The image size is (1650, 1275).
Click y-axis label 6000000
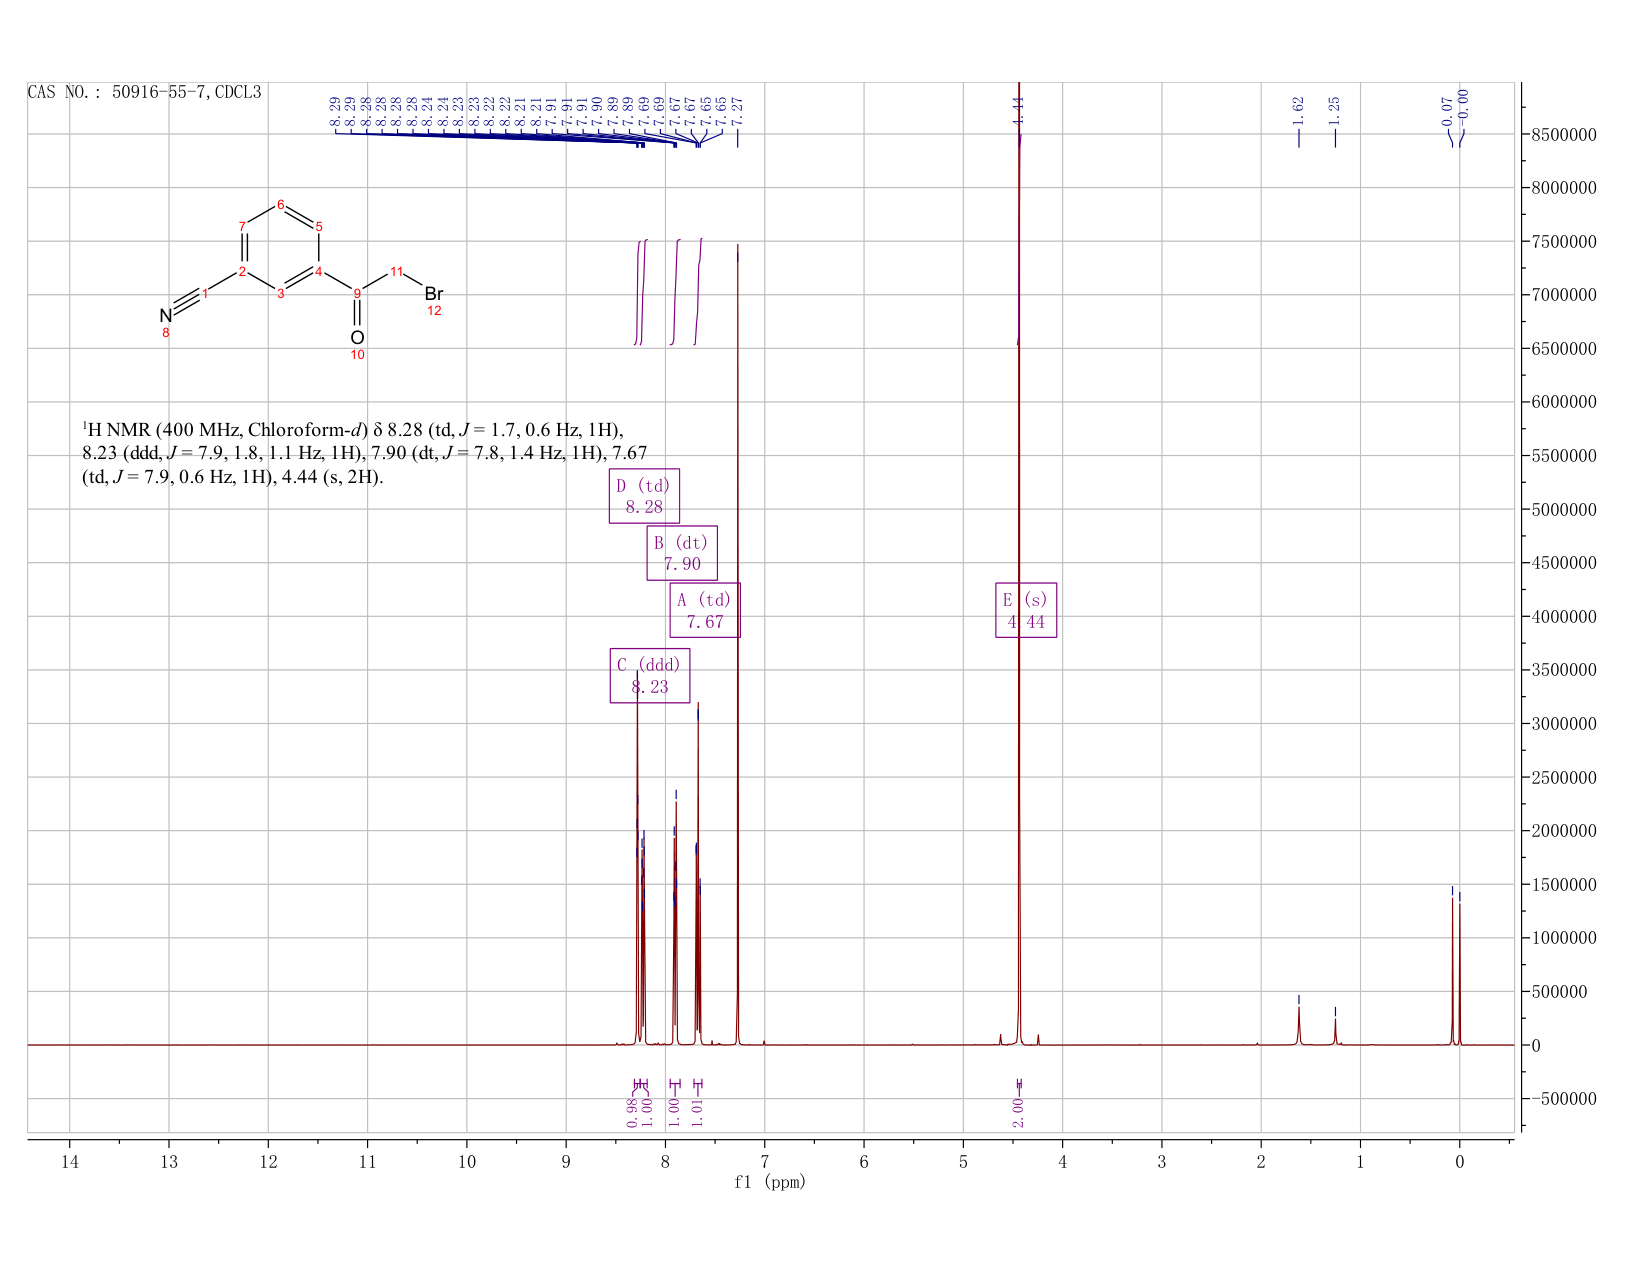1564,402
